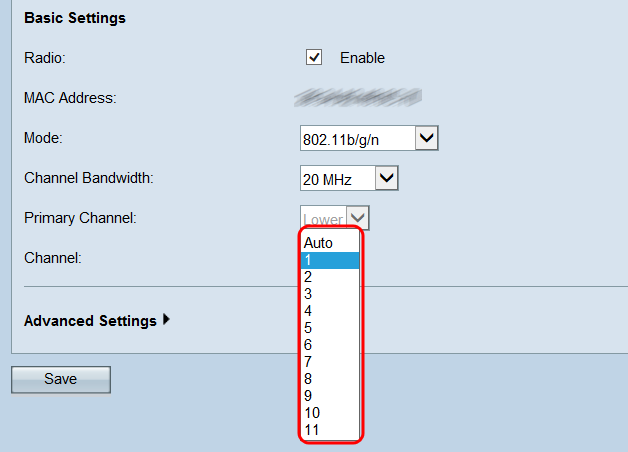Choose channel 8 in the list
This screenshot has width=628, height=452.
[x=330, y=379]
